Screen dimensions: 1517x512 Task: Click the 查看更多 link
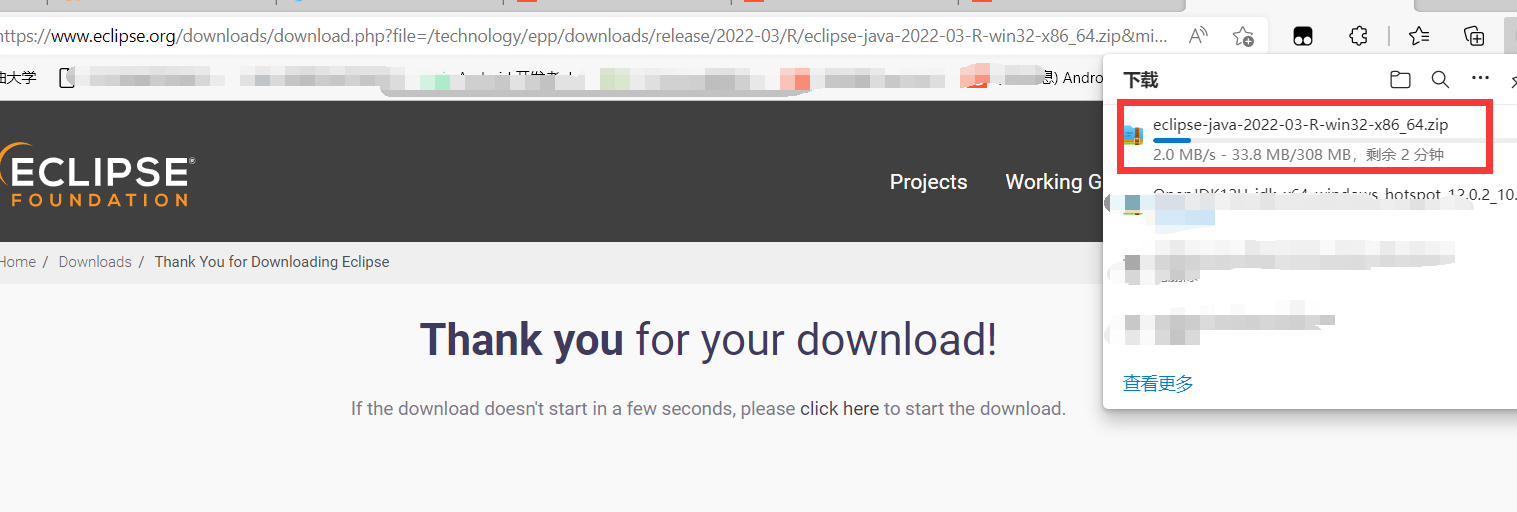(x=1158, y=383)
